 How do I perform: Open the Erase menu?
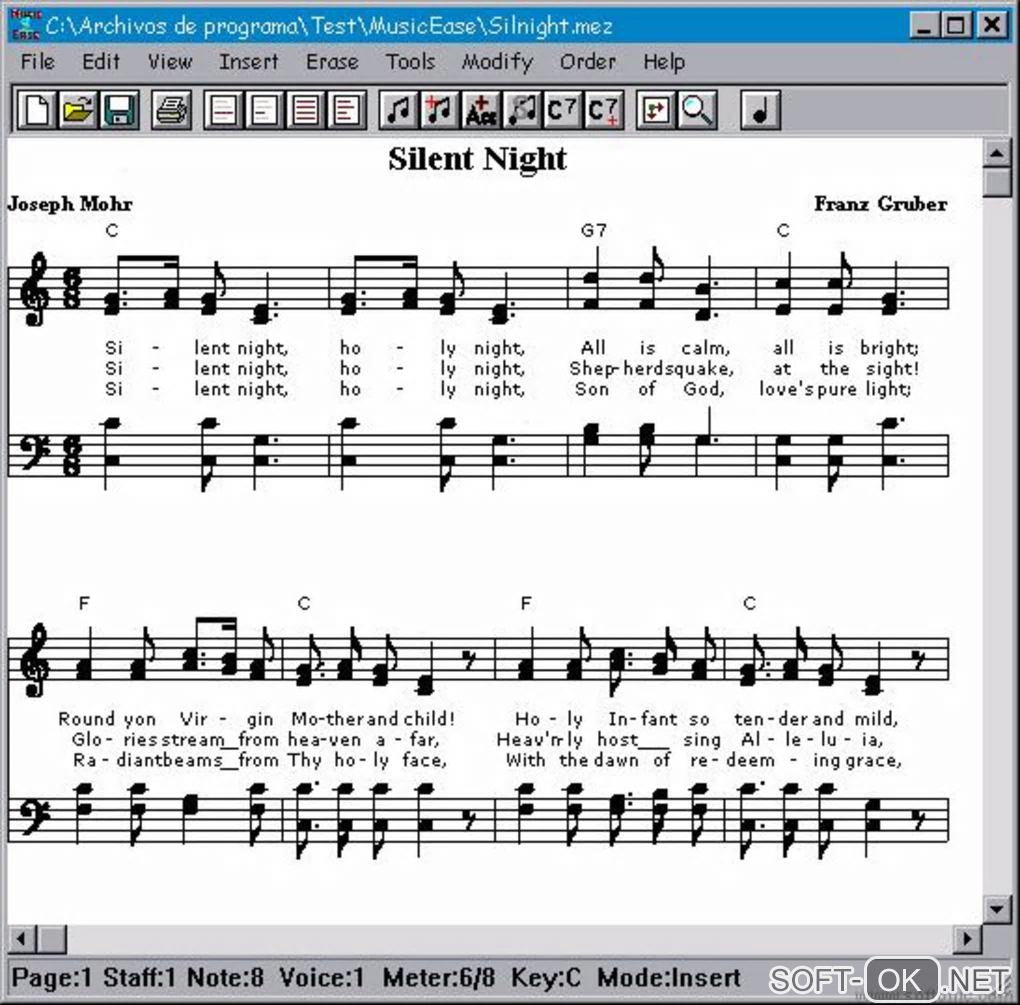tap(332, 62)
